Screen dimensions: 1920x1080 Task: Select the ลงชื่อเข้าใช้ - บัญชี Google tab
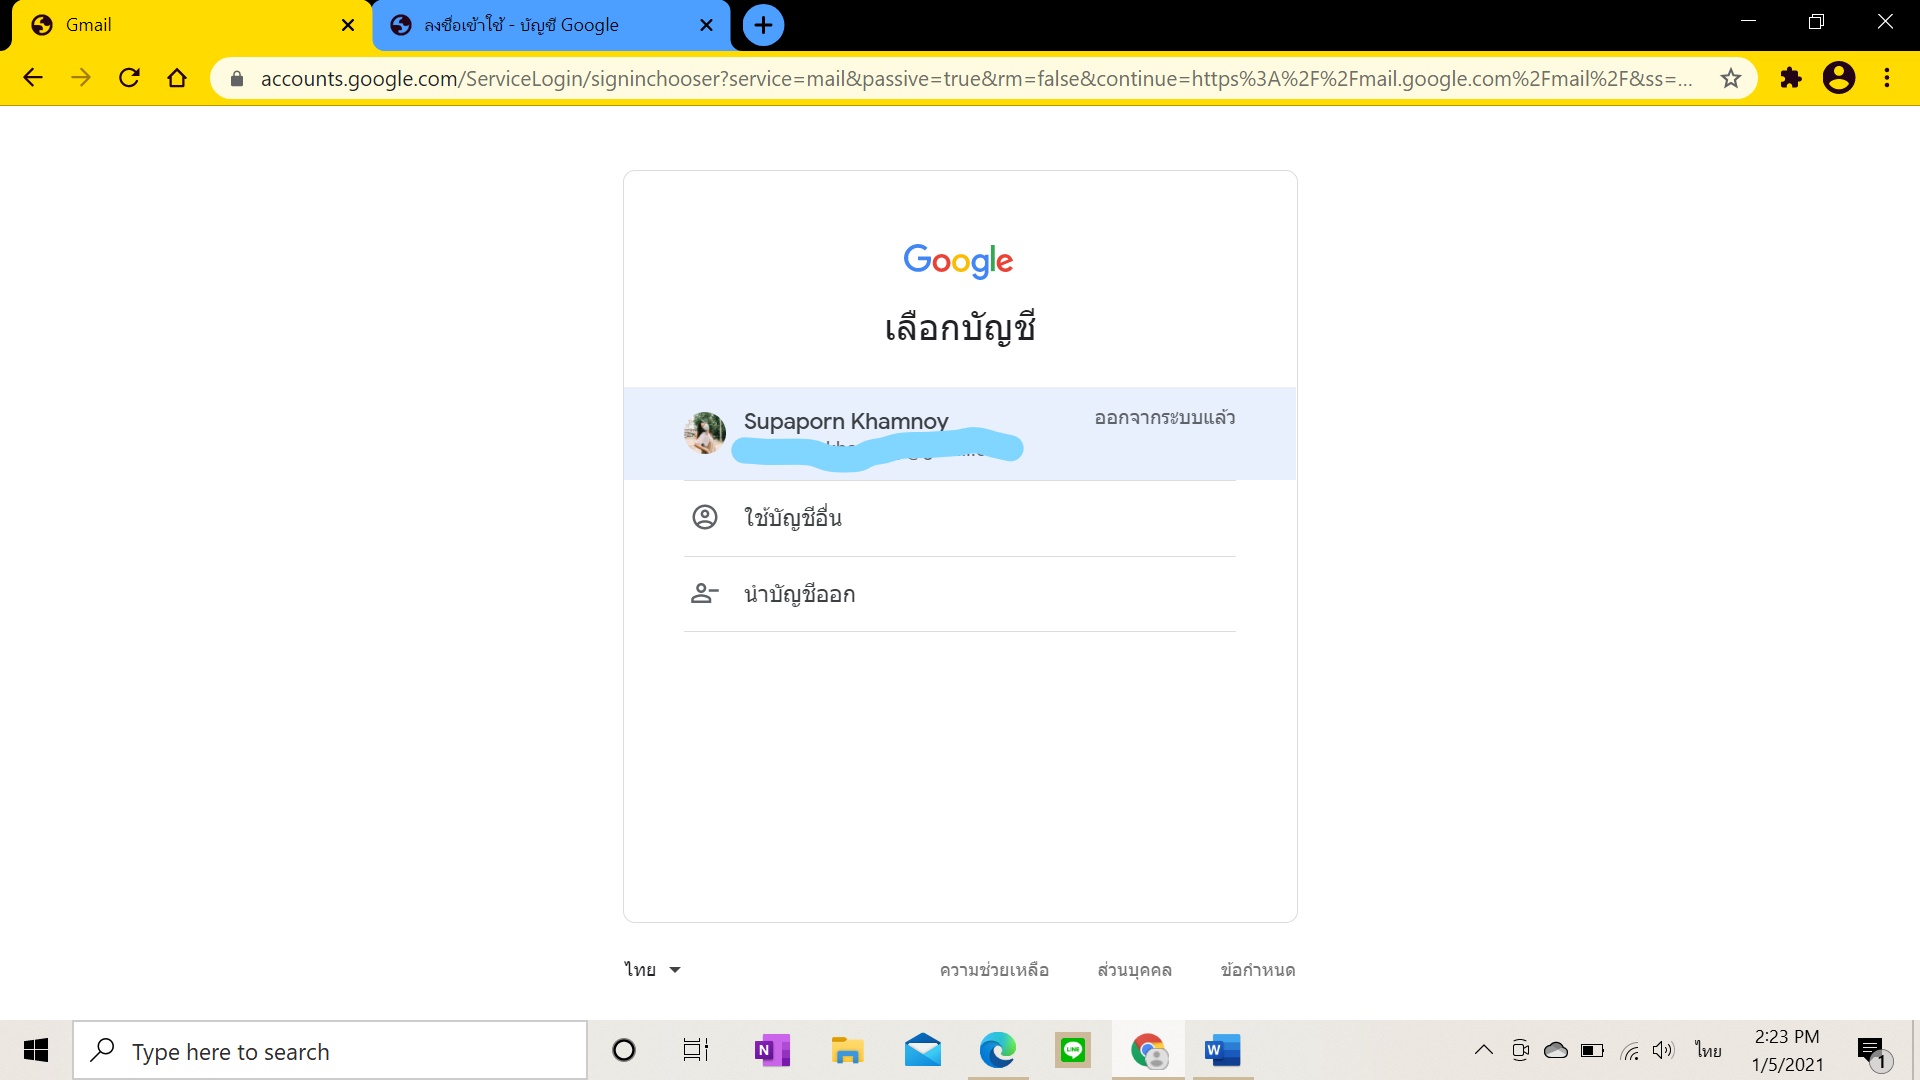[552, 25]
